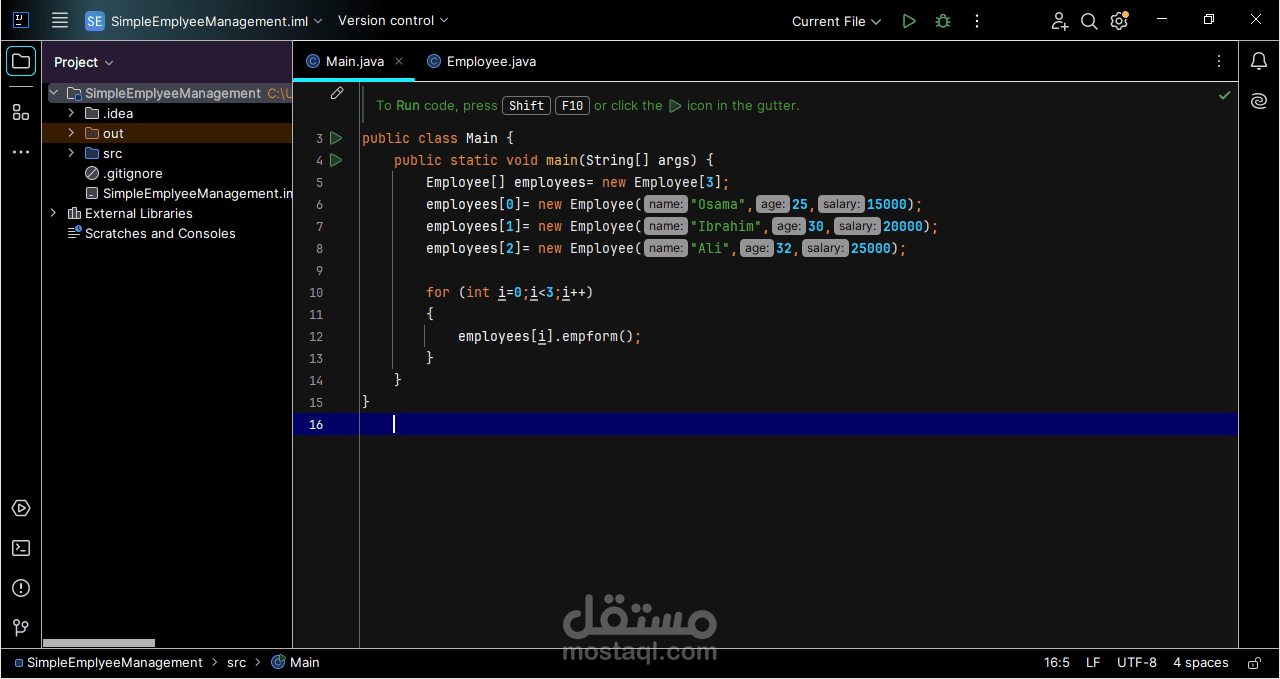Open the Problems tool window icon
The image size is (1280, 679).
(x=21, y=588)
